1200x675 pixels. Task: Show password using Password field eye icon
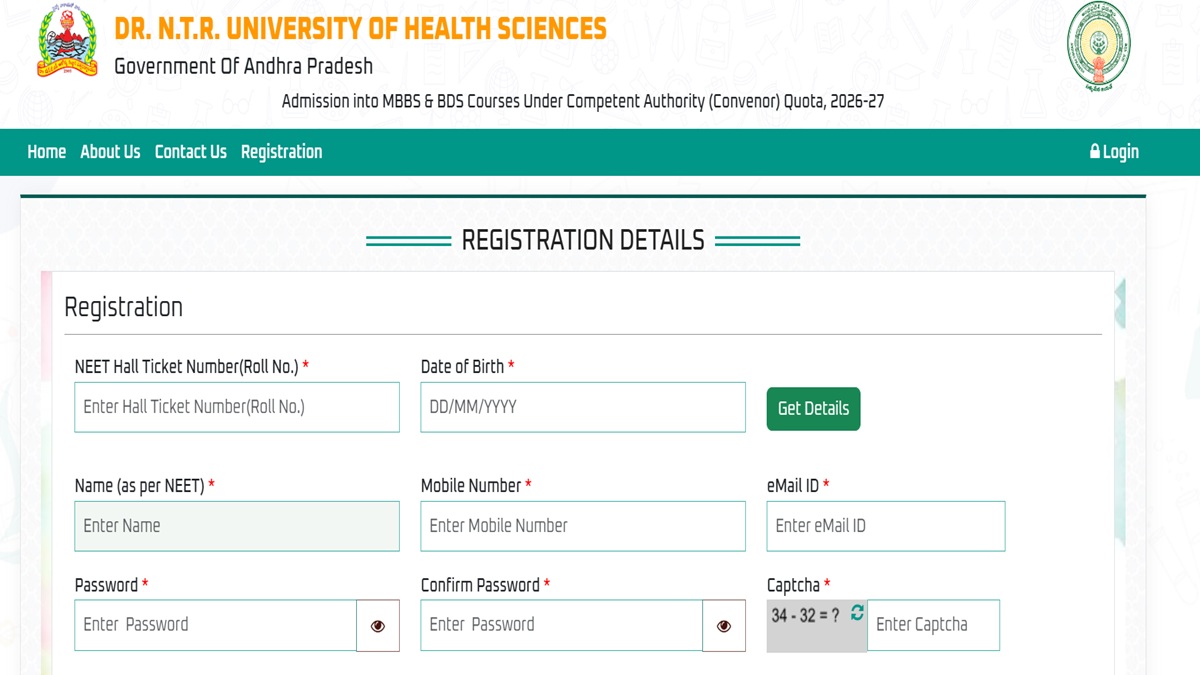coord(378,626)
